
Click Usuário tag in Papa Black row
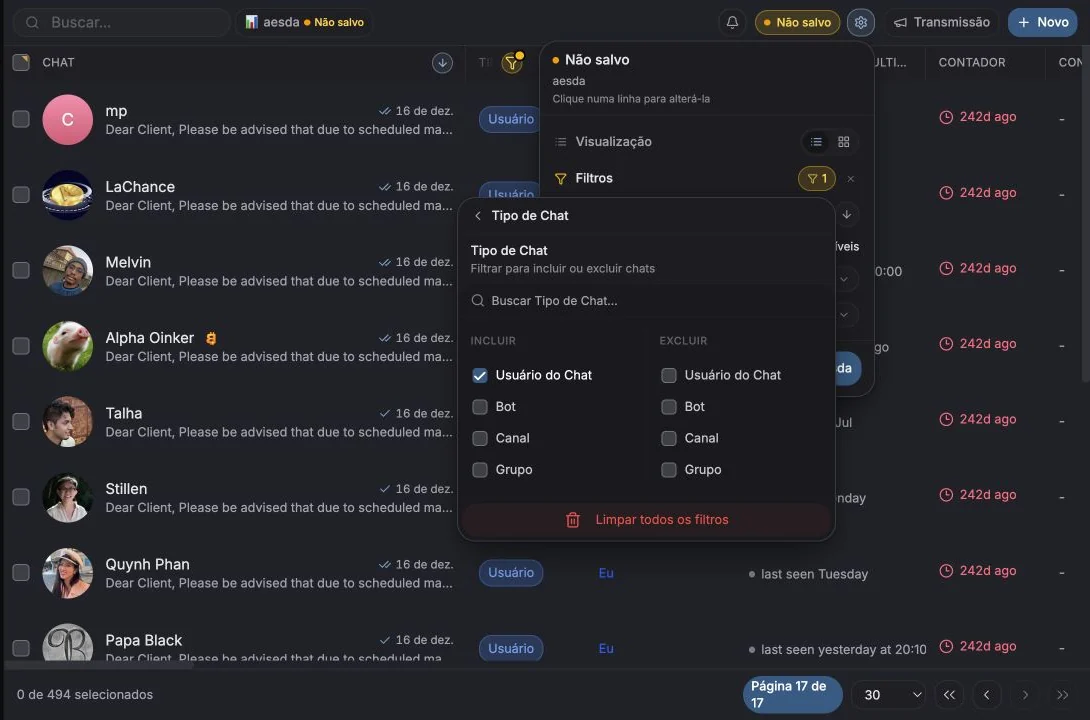click(x=511, y=648)
